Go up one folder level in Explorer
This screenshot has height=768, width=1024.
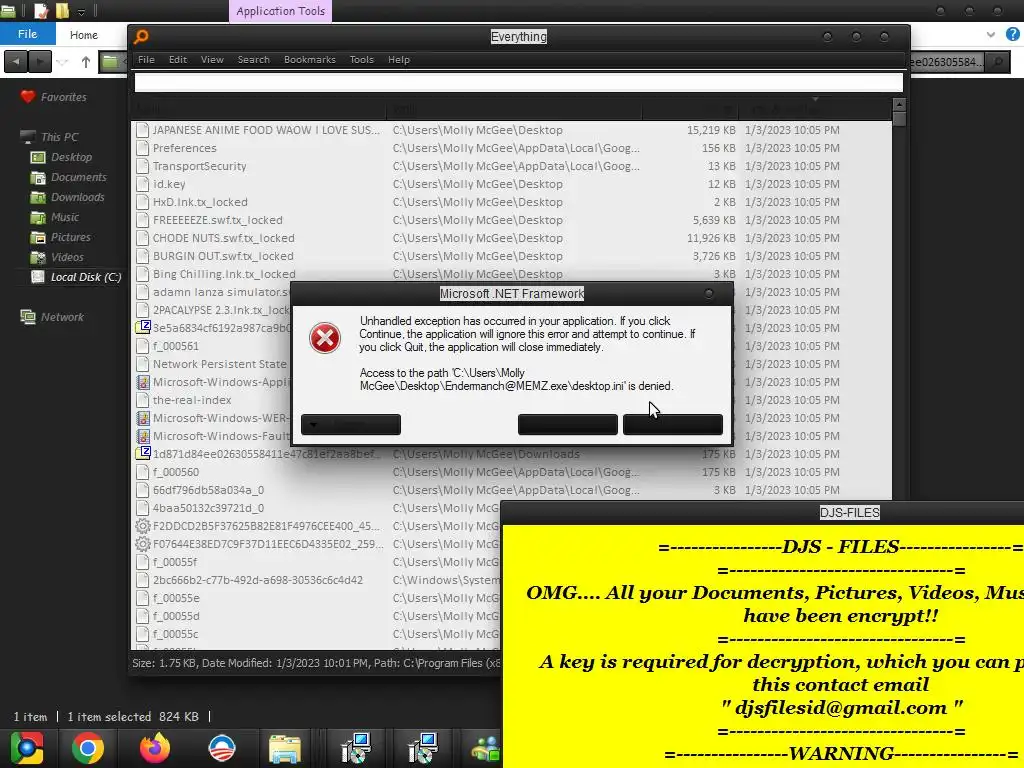(x=86, y=62)
